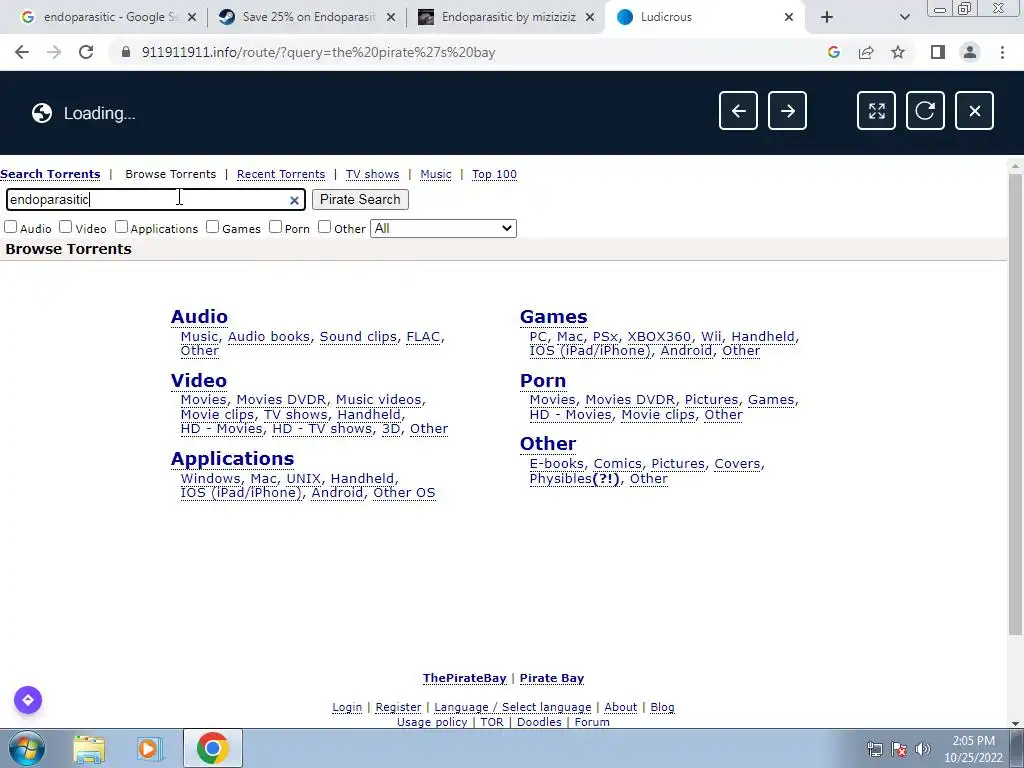Follow the Login footer link
This screenshot has width=1024, height=768.
click(347, 707)
